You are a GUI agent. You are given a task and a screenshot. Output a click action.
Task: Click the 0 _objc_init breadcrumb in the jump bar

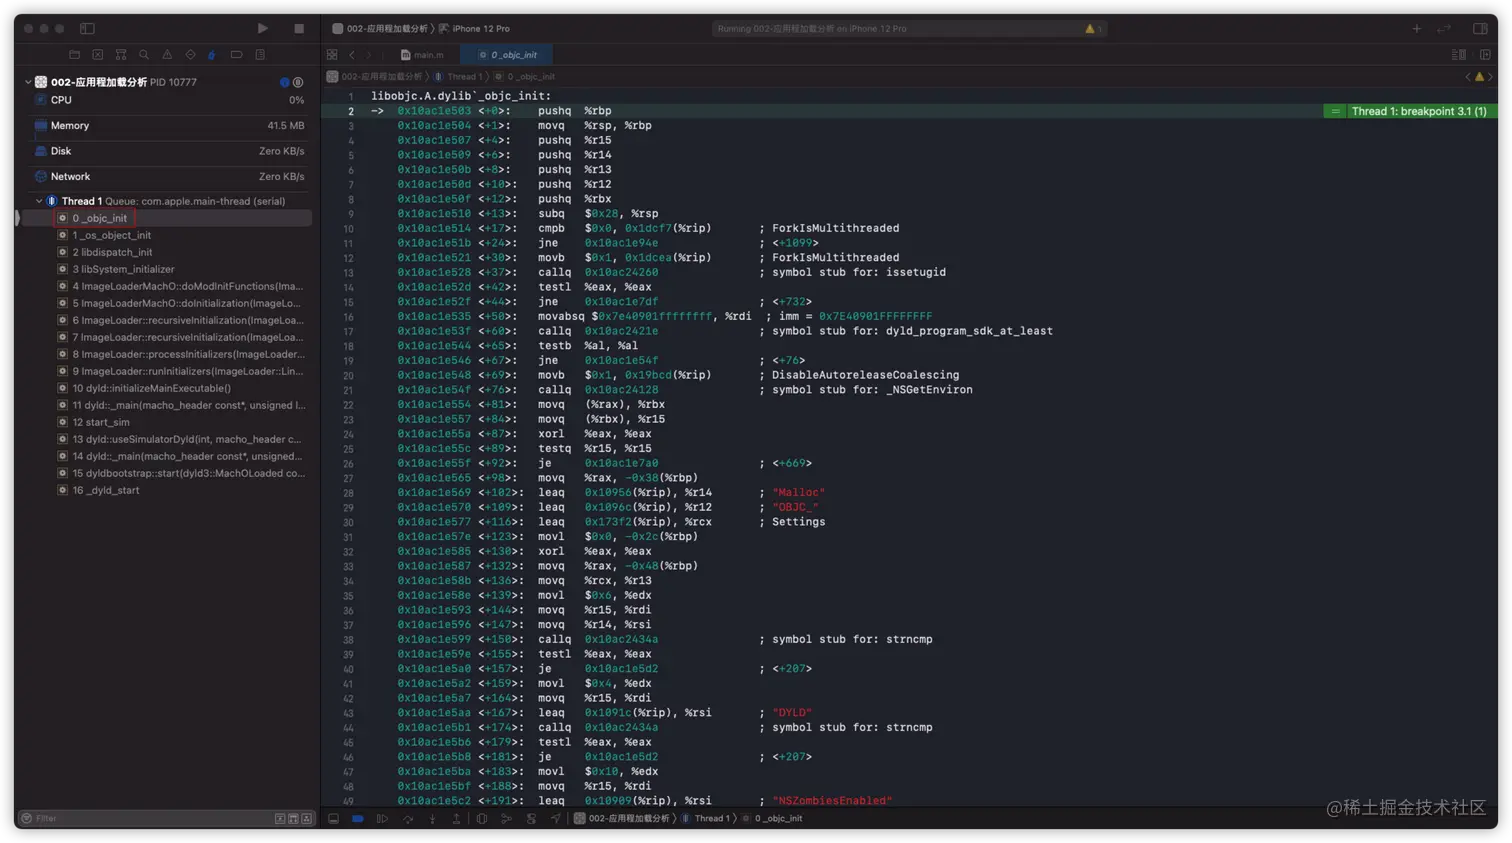[525, 77]
